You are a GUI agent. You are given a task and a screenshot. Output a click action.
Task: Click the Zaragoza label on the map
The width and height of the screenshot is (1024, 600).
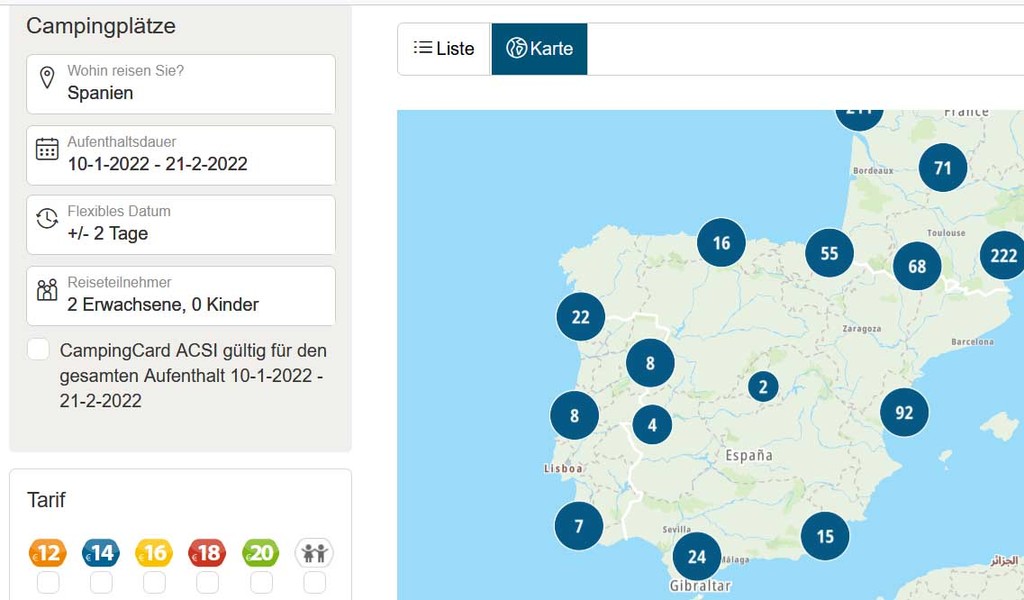point(861,328)
